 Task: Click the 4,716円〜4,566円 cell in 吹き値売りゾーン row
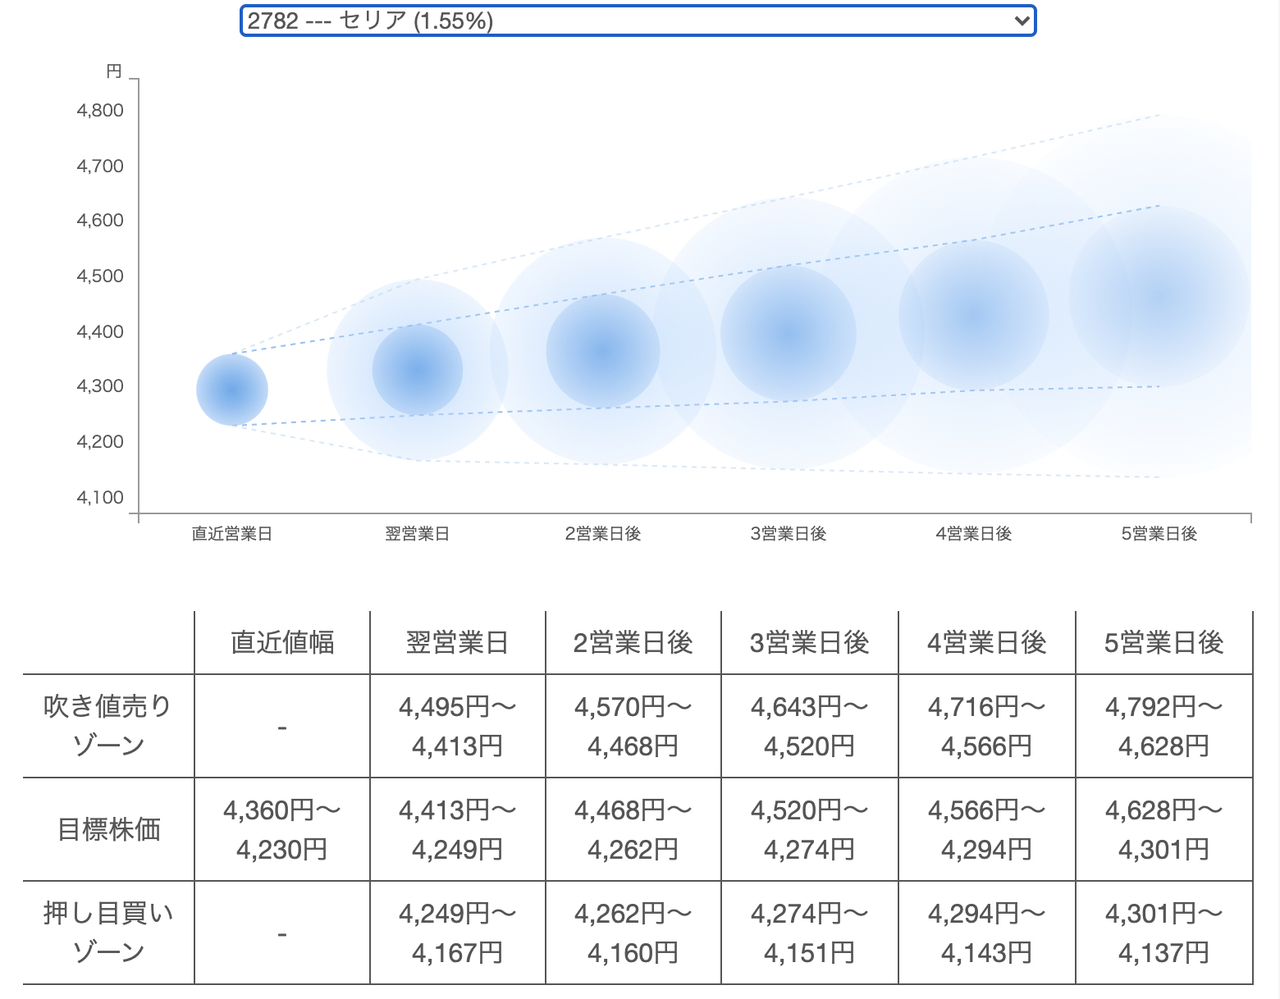point(987,726)
